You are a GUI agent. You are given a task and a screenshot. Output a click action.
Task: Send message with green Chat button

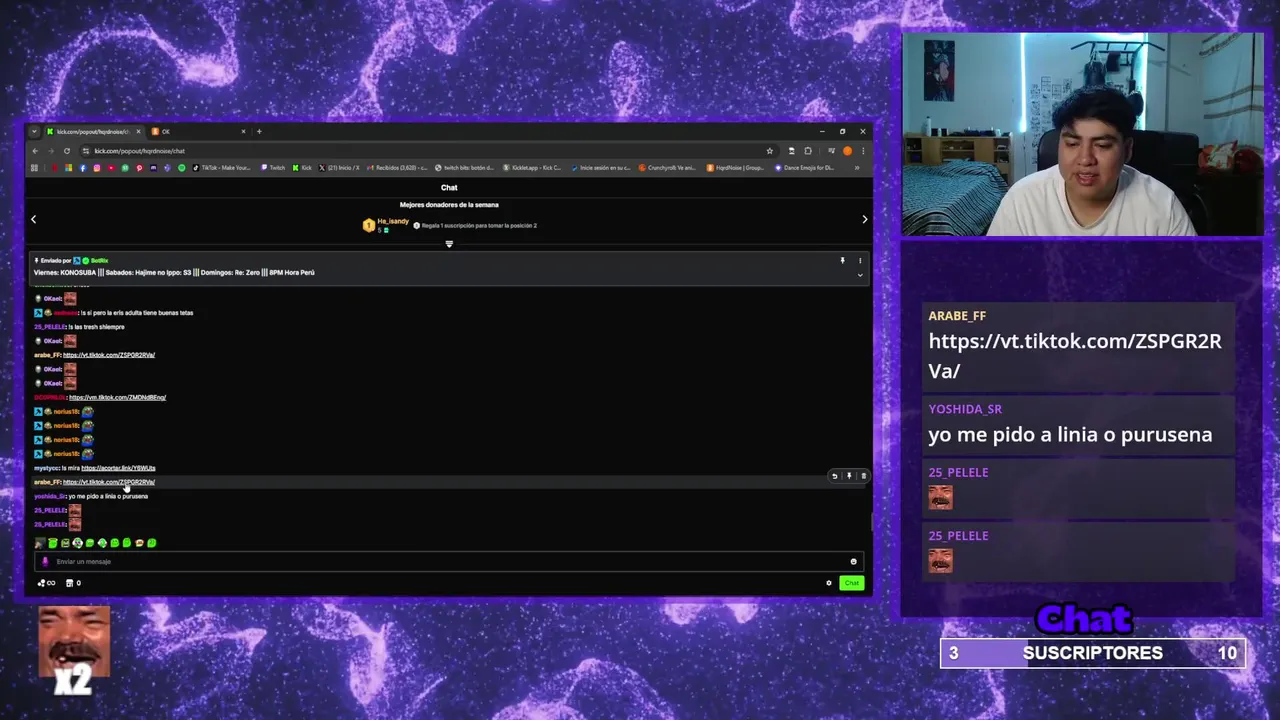(851, 583)
